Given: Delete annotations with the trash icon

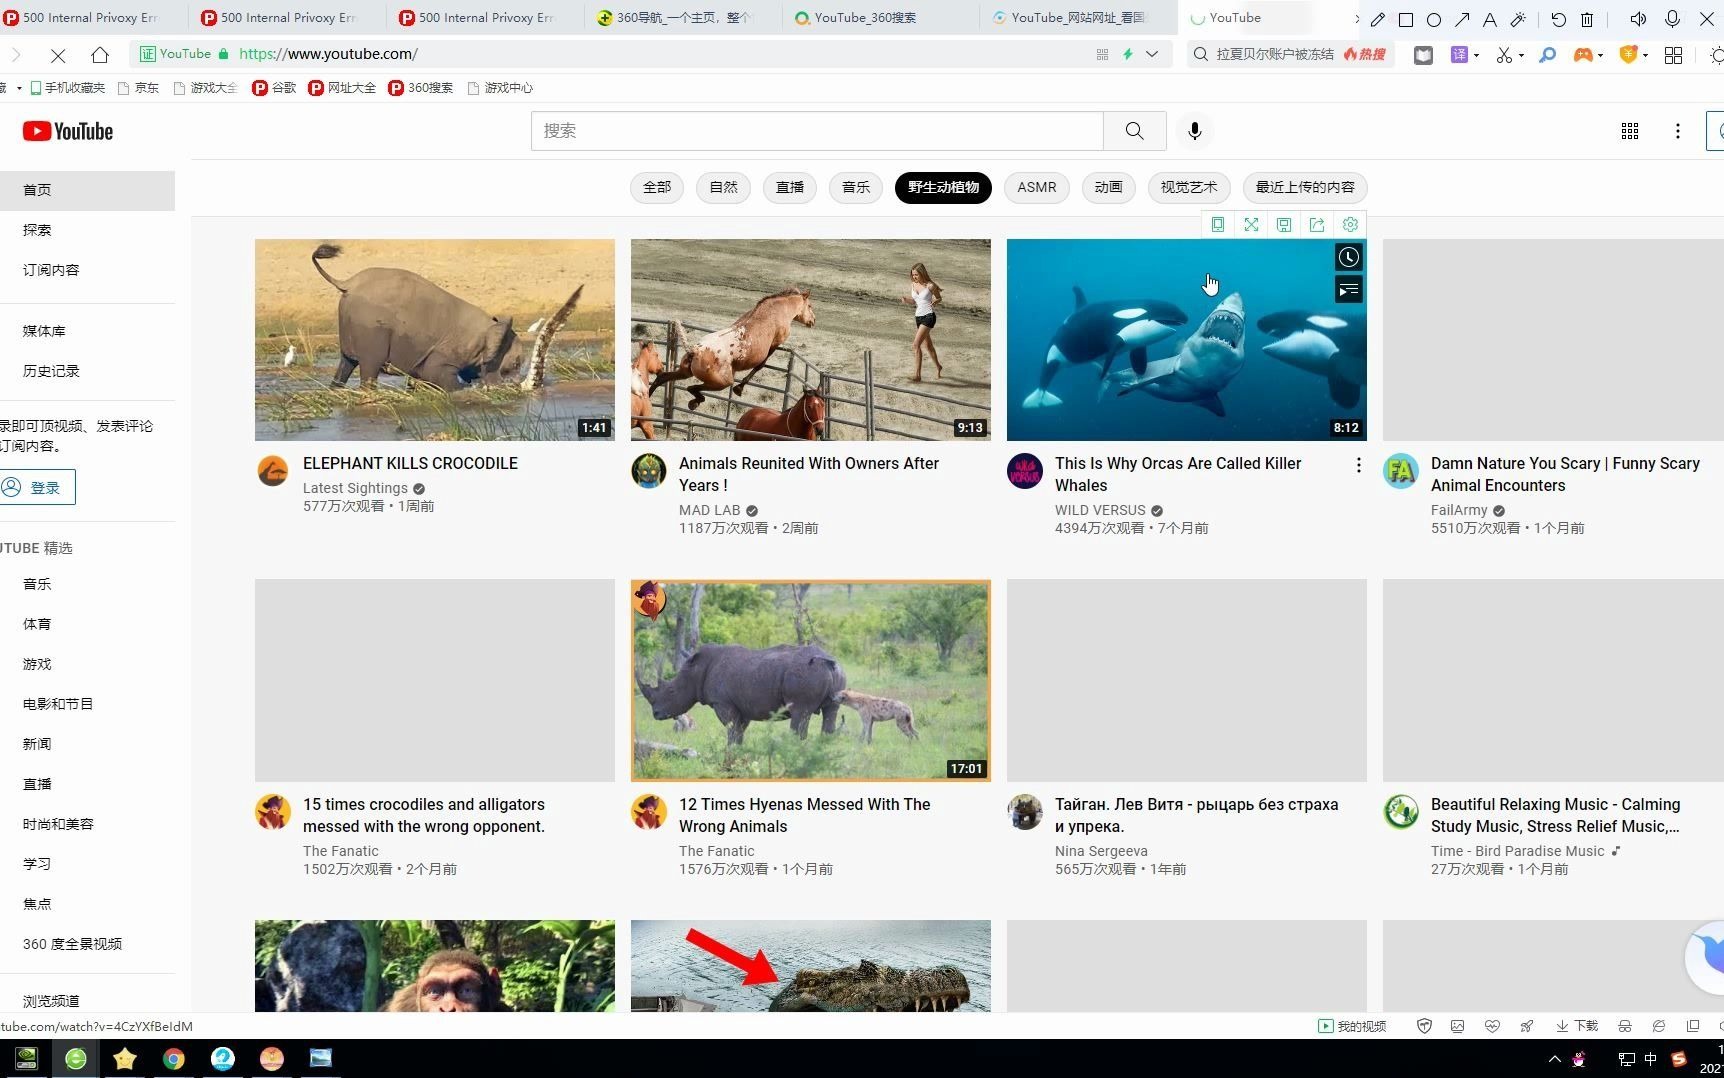Looking at the screenshot, I should coord(1587,19).
